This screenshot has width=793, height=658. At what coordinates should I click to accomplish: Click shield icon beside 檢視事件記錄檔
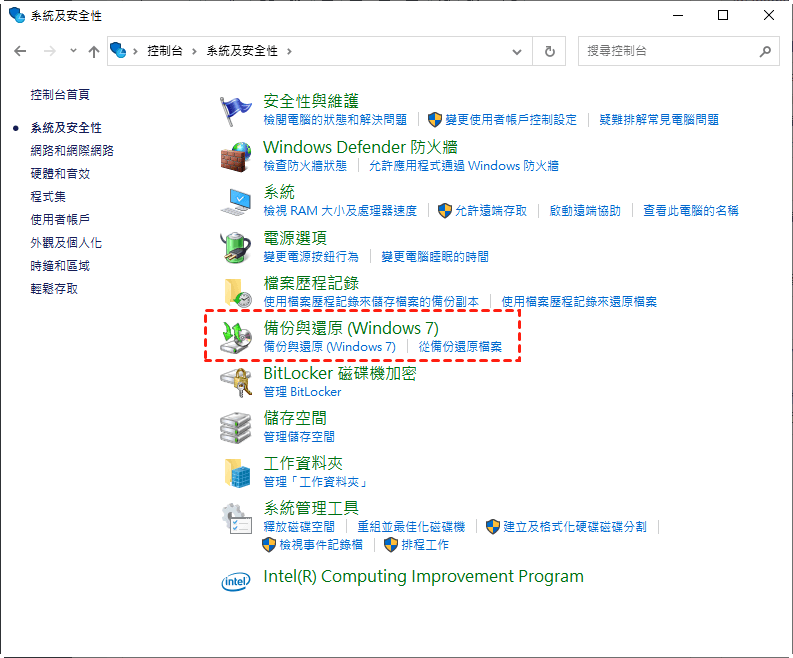point(269,545)
